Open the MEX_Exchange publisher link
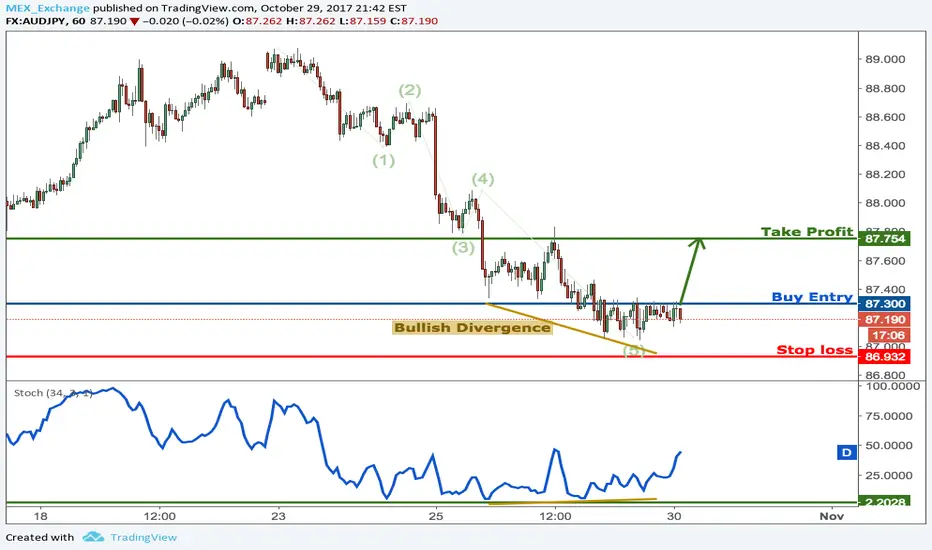932x550 pixels. (x=48, y=8)
